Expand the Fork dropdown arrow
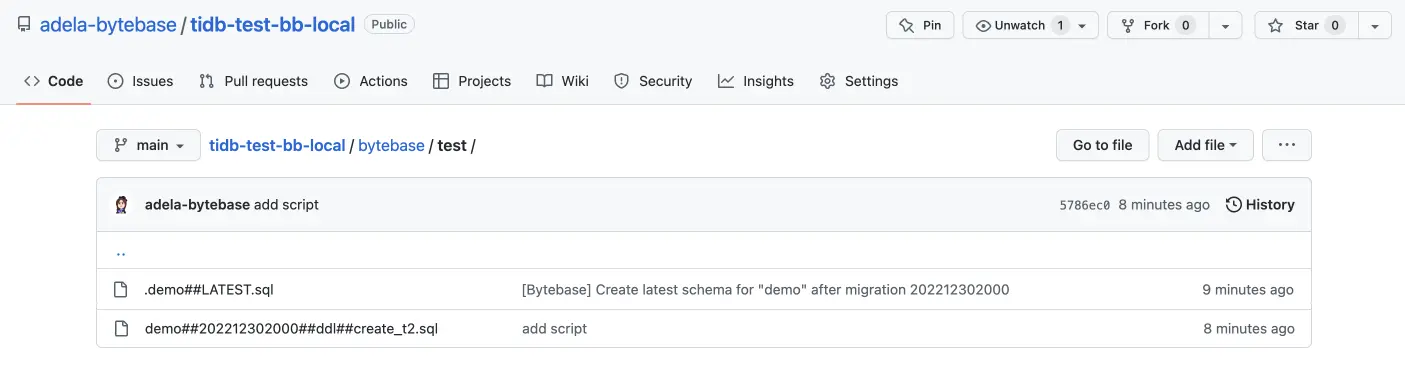The height and width of the screenshot is (389, 1405). pos(1225,26)
